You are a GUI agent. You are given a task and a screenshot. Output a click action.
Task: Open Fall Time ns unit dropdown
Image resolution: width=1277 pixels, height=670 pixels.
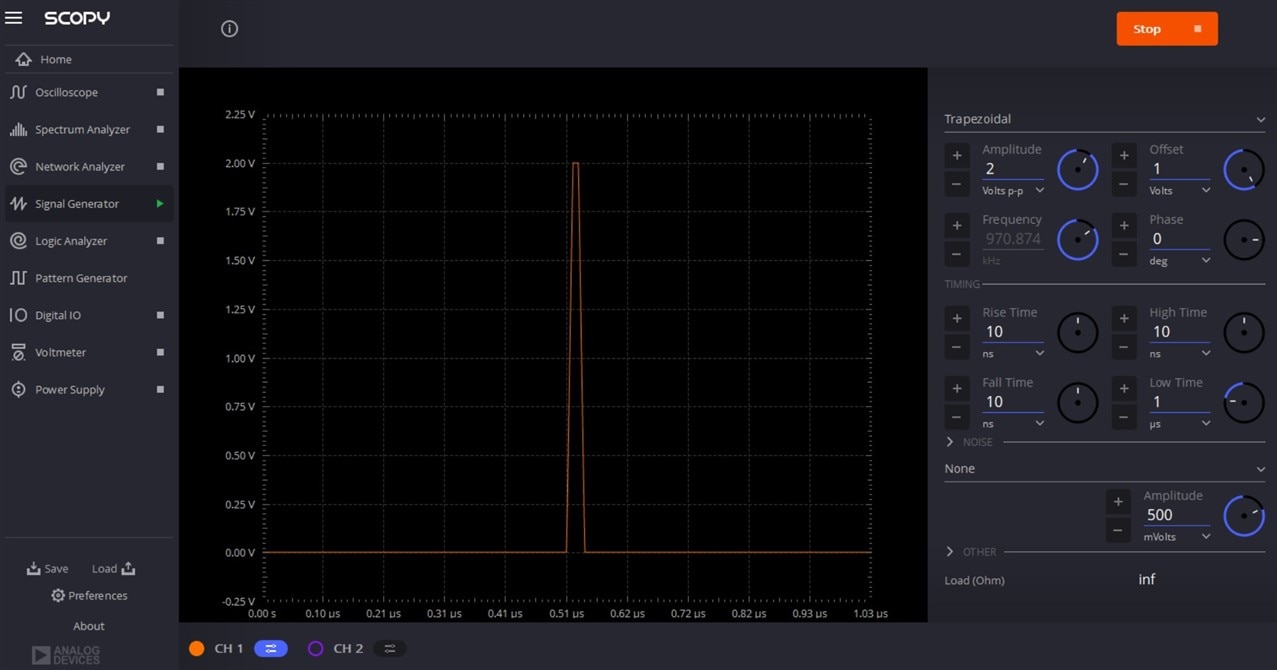(x=1013, y=423)
